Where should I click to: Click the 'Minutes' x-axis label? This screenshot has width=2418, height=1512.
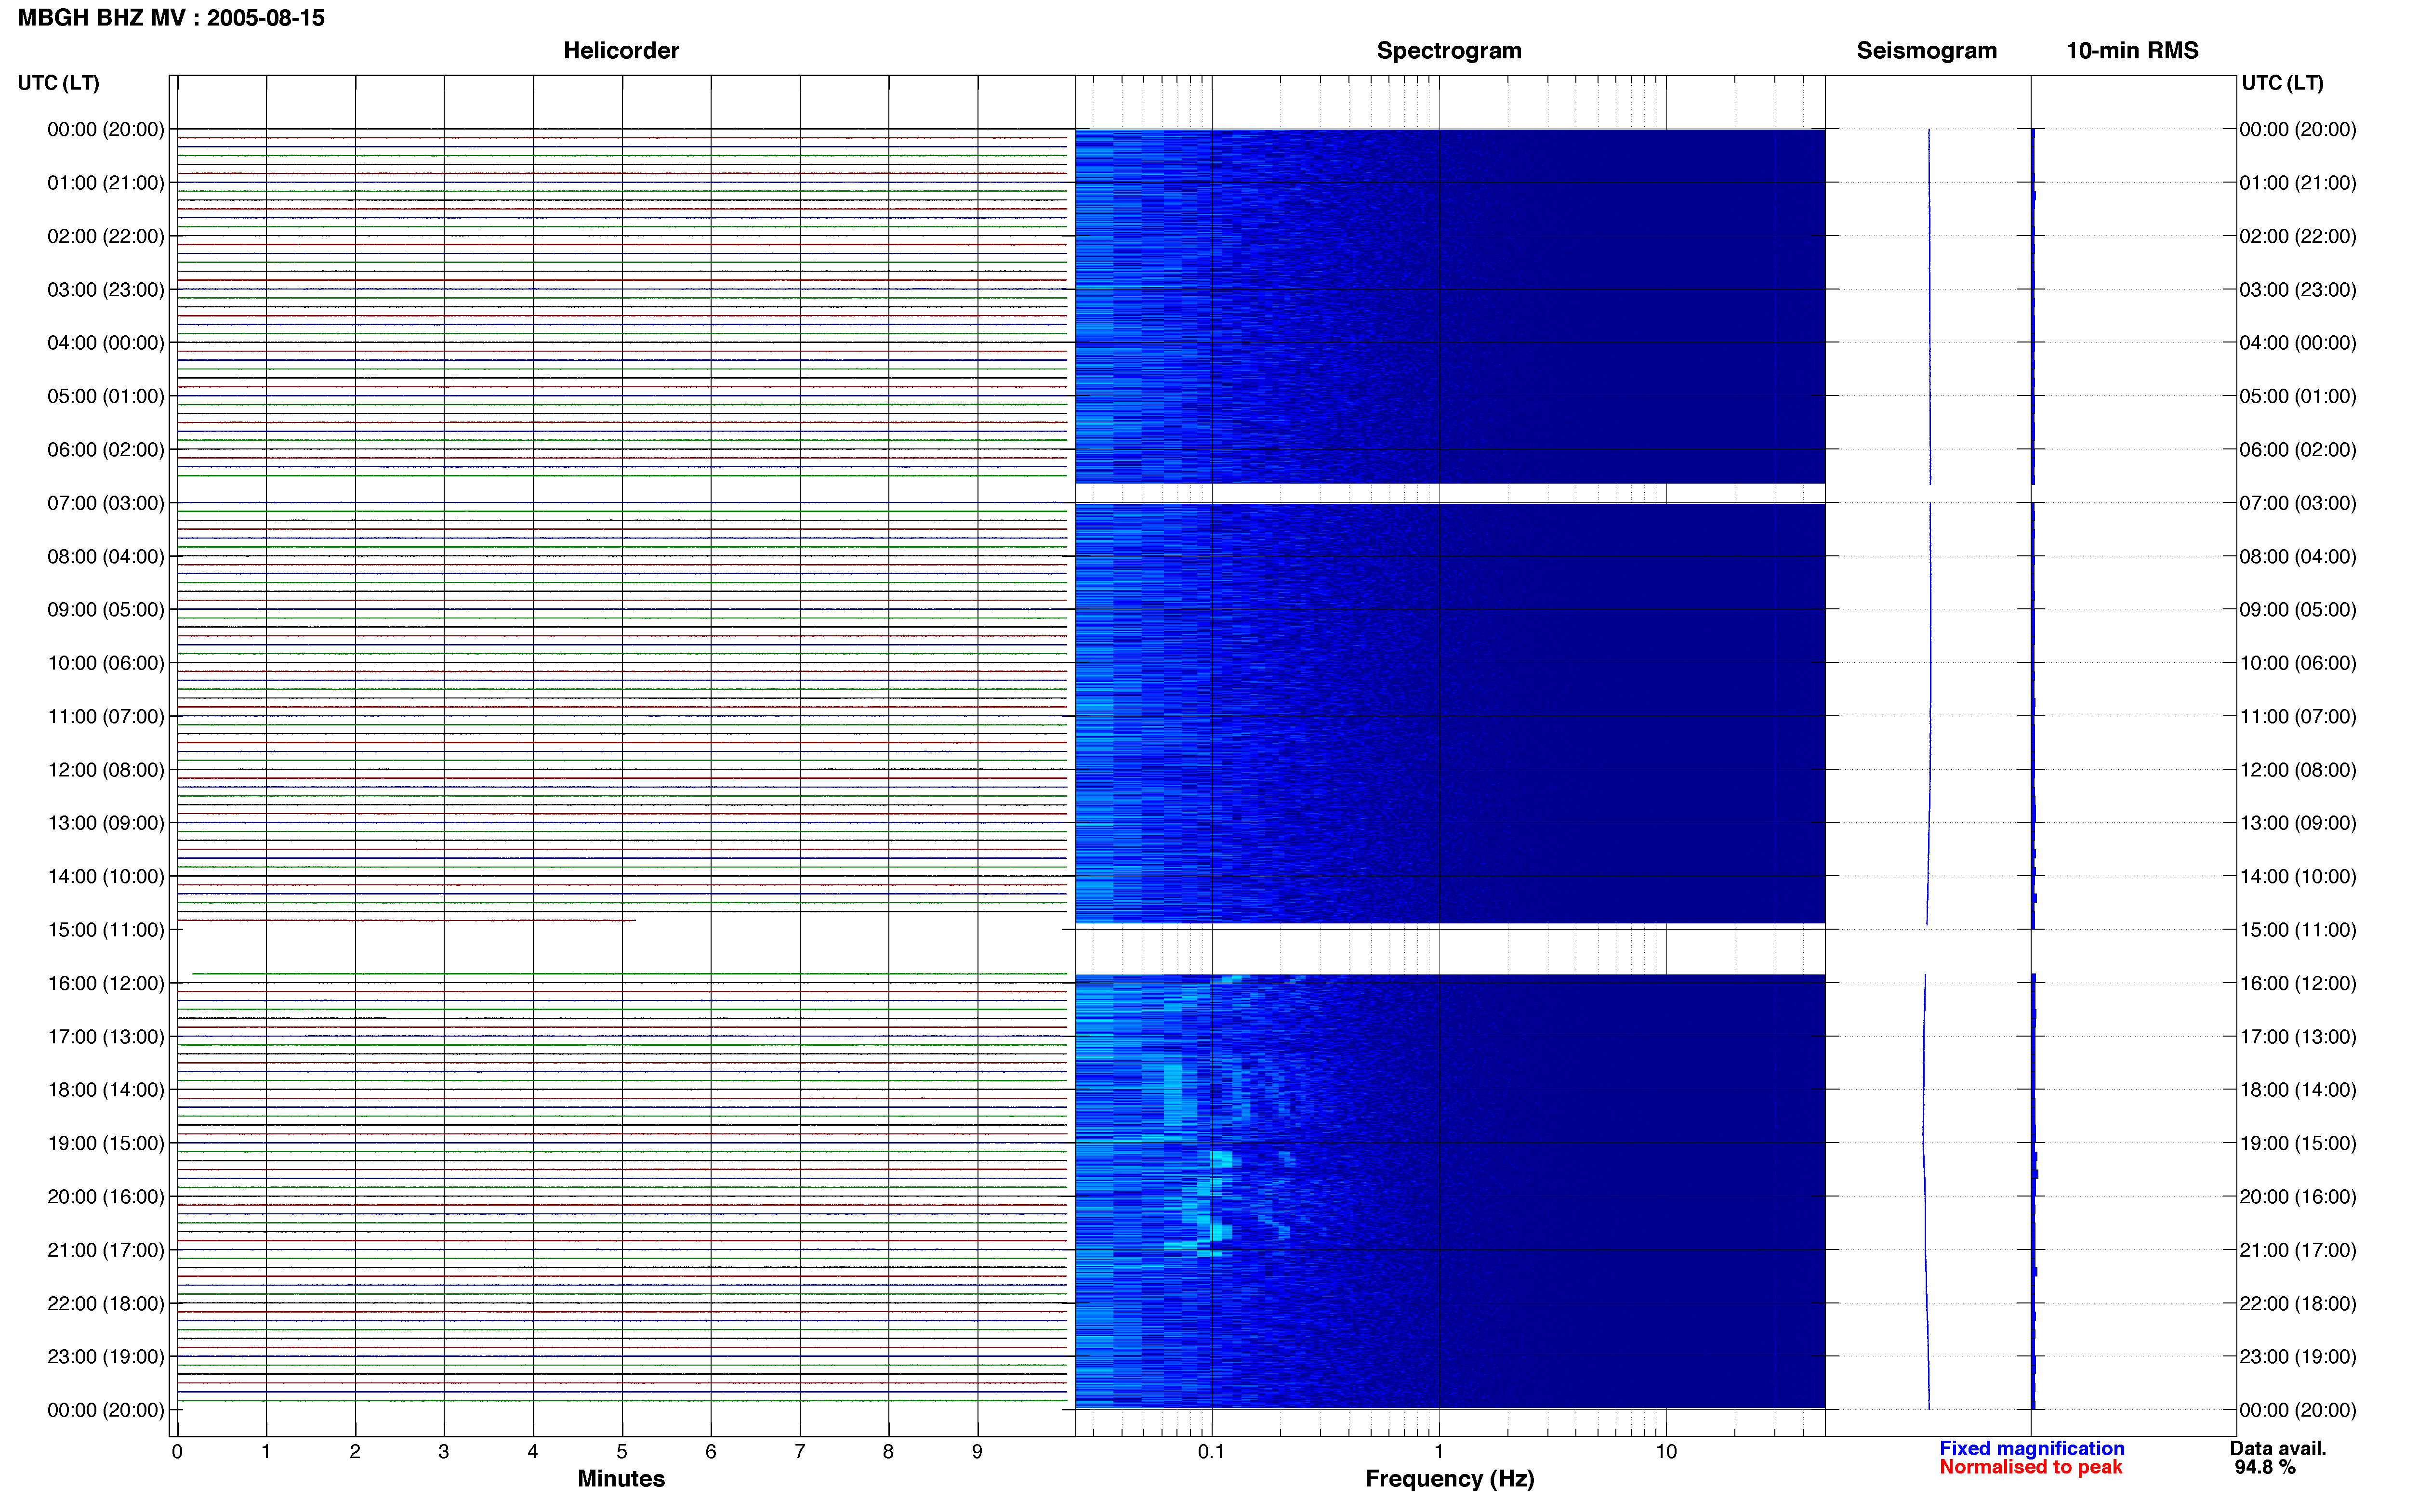(621, 1478)
